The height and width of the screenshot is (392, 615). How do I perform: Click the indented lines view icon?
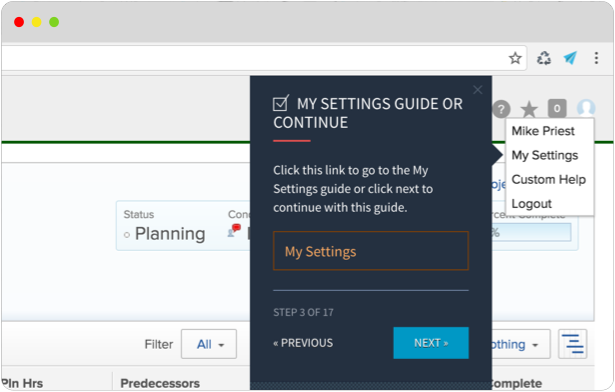pyautogui.click(x=572, y=344)
